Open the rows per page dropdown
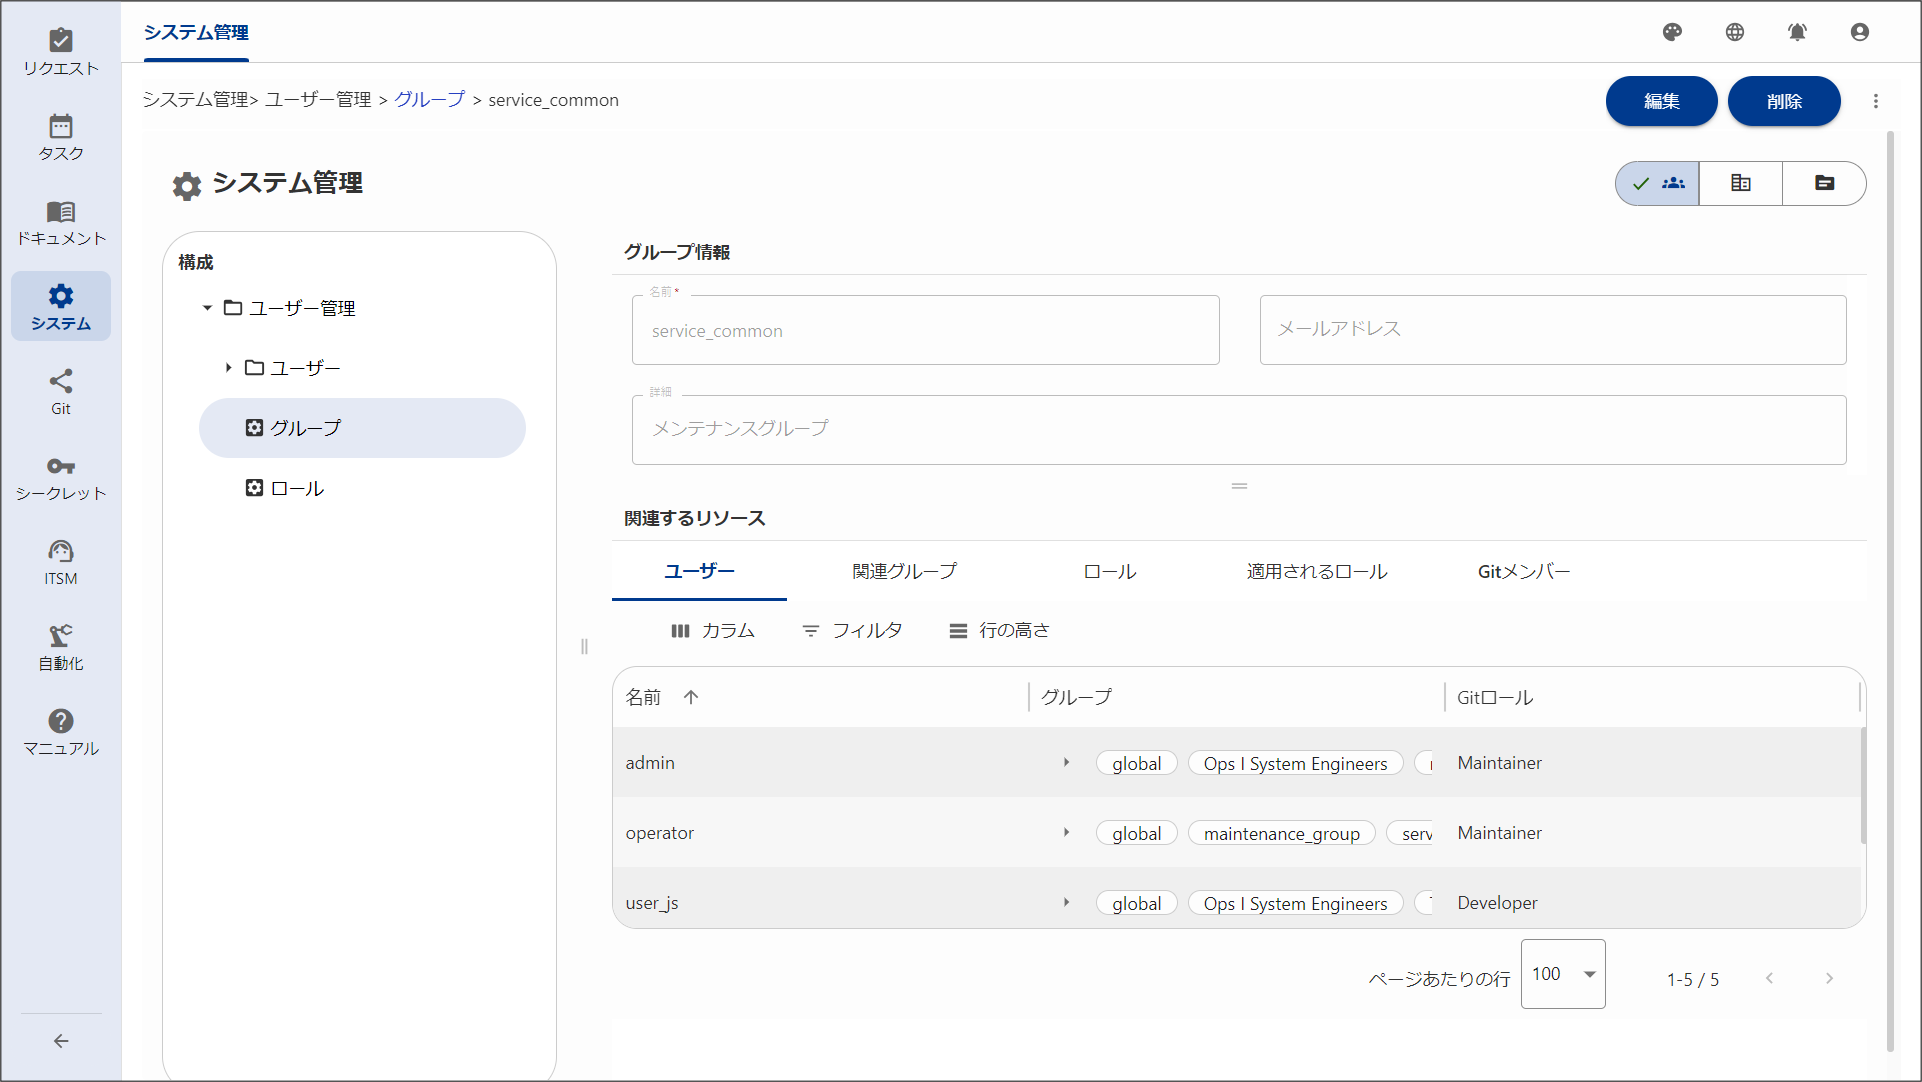Image resolution: width=1922 pixels, height=1082 pixels. (1563, 974)
